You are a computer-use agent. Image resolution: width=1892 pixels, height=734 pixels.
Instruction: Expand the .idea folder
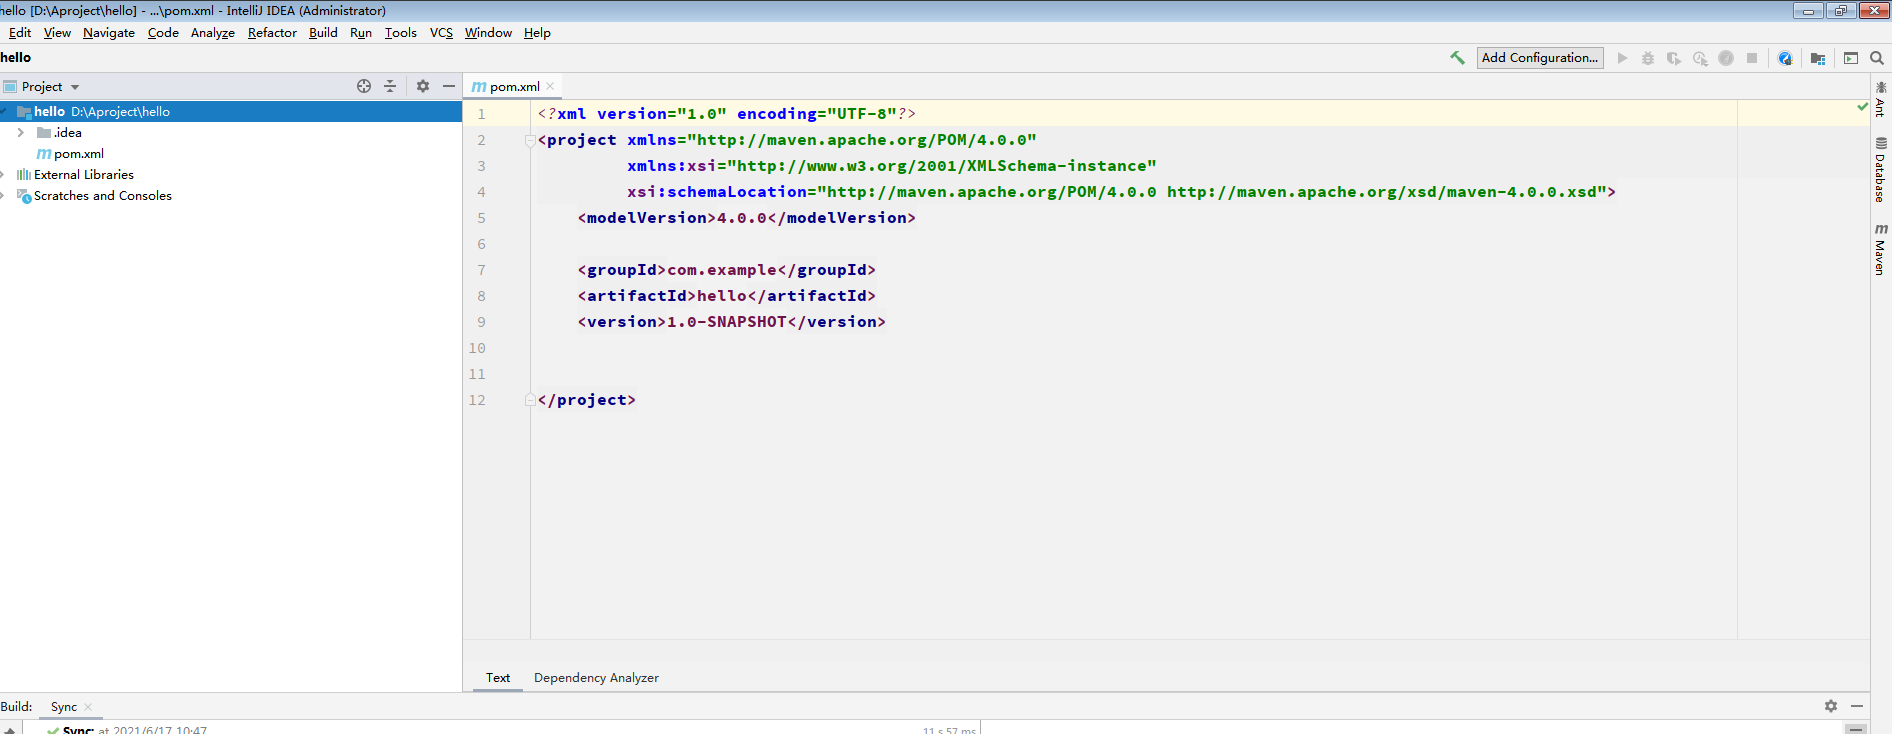[20, 132]
